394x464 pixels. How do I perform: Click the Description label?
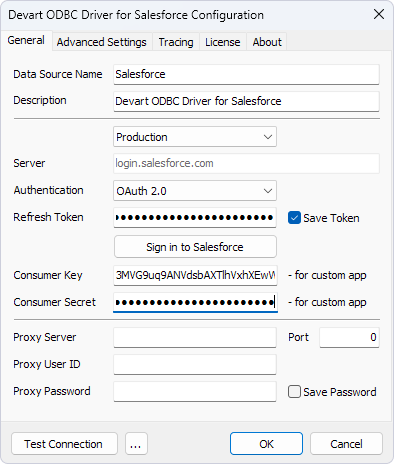(40, 100)
